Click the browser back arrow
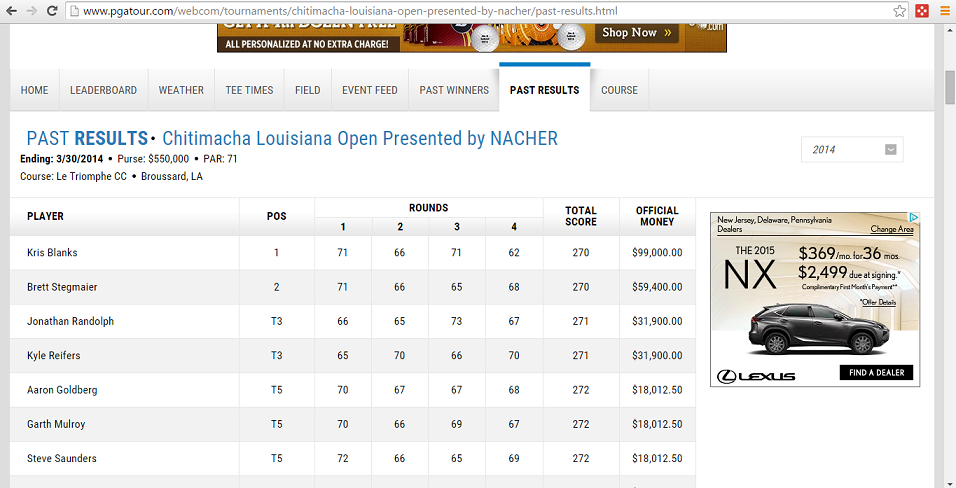 coord(12,11)
